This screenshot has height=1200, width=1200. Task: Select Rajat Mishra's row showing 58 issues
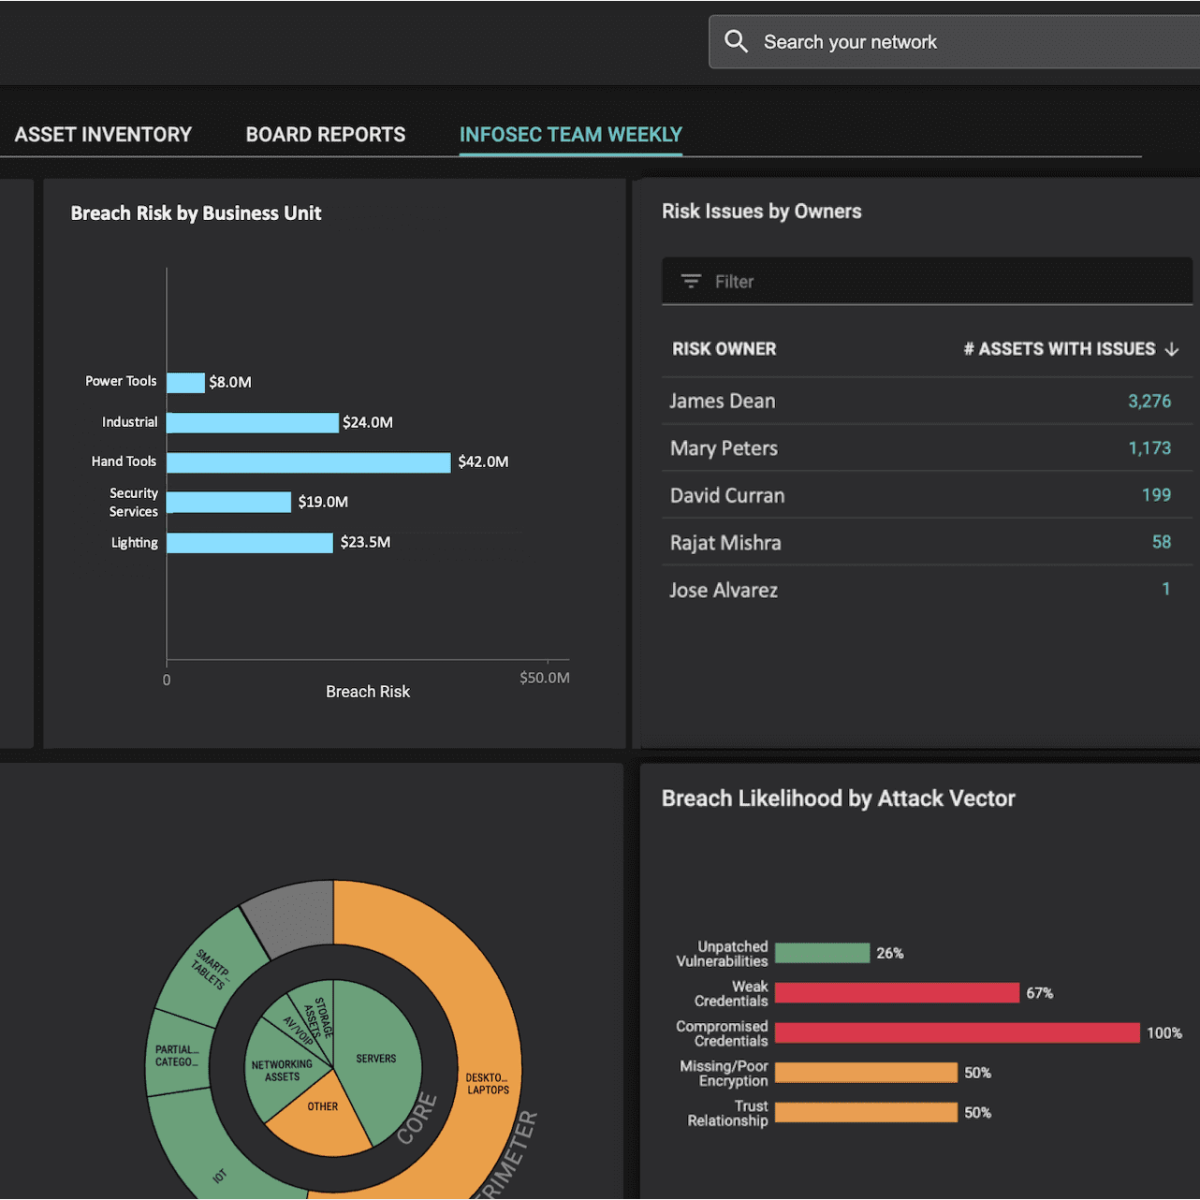(x=925, y=542)
